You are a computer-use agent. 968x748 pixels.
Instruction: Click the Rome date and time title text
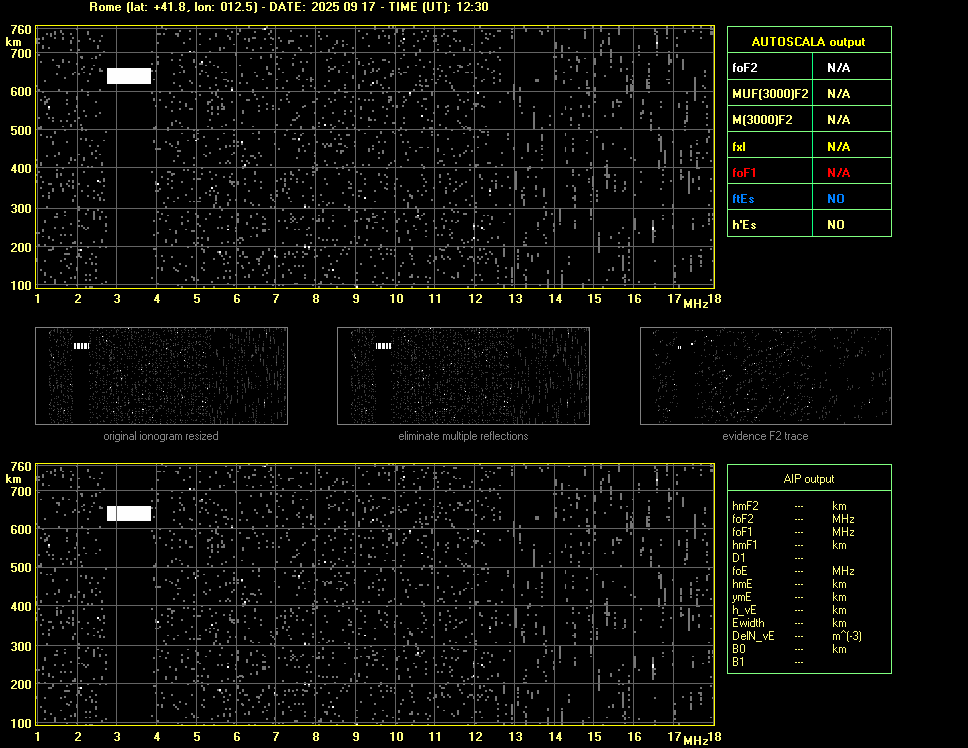[x=288, y=7]
